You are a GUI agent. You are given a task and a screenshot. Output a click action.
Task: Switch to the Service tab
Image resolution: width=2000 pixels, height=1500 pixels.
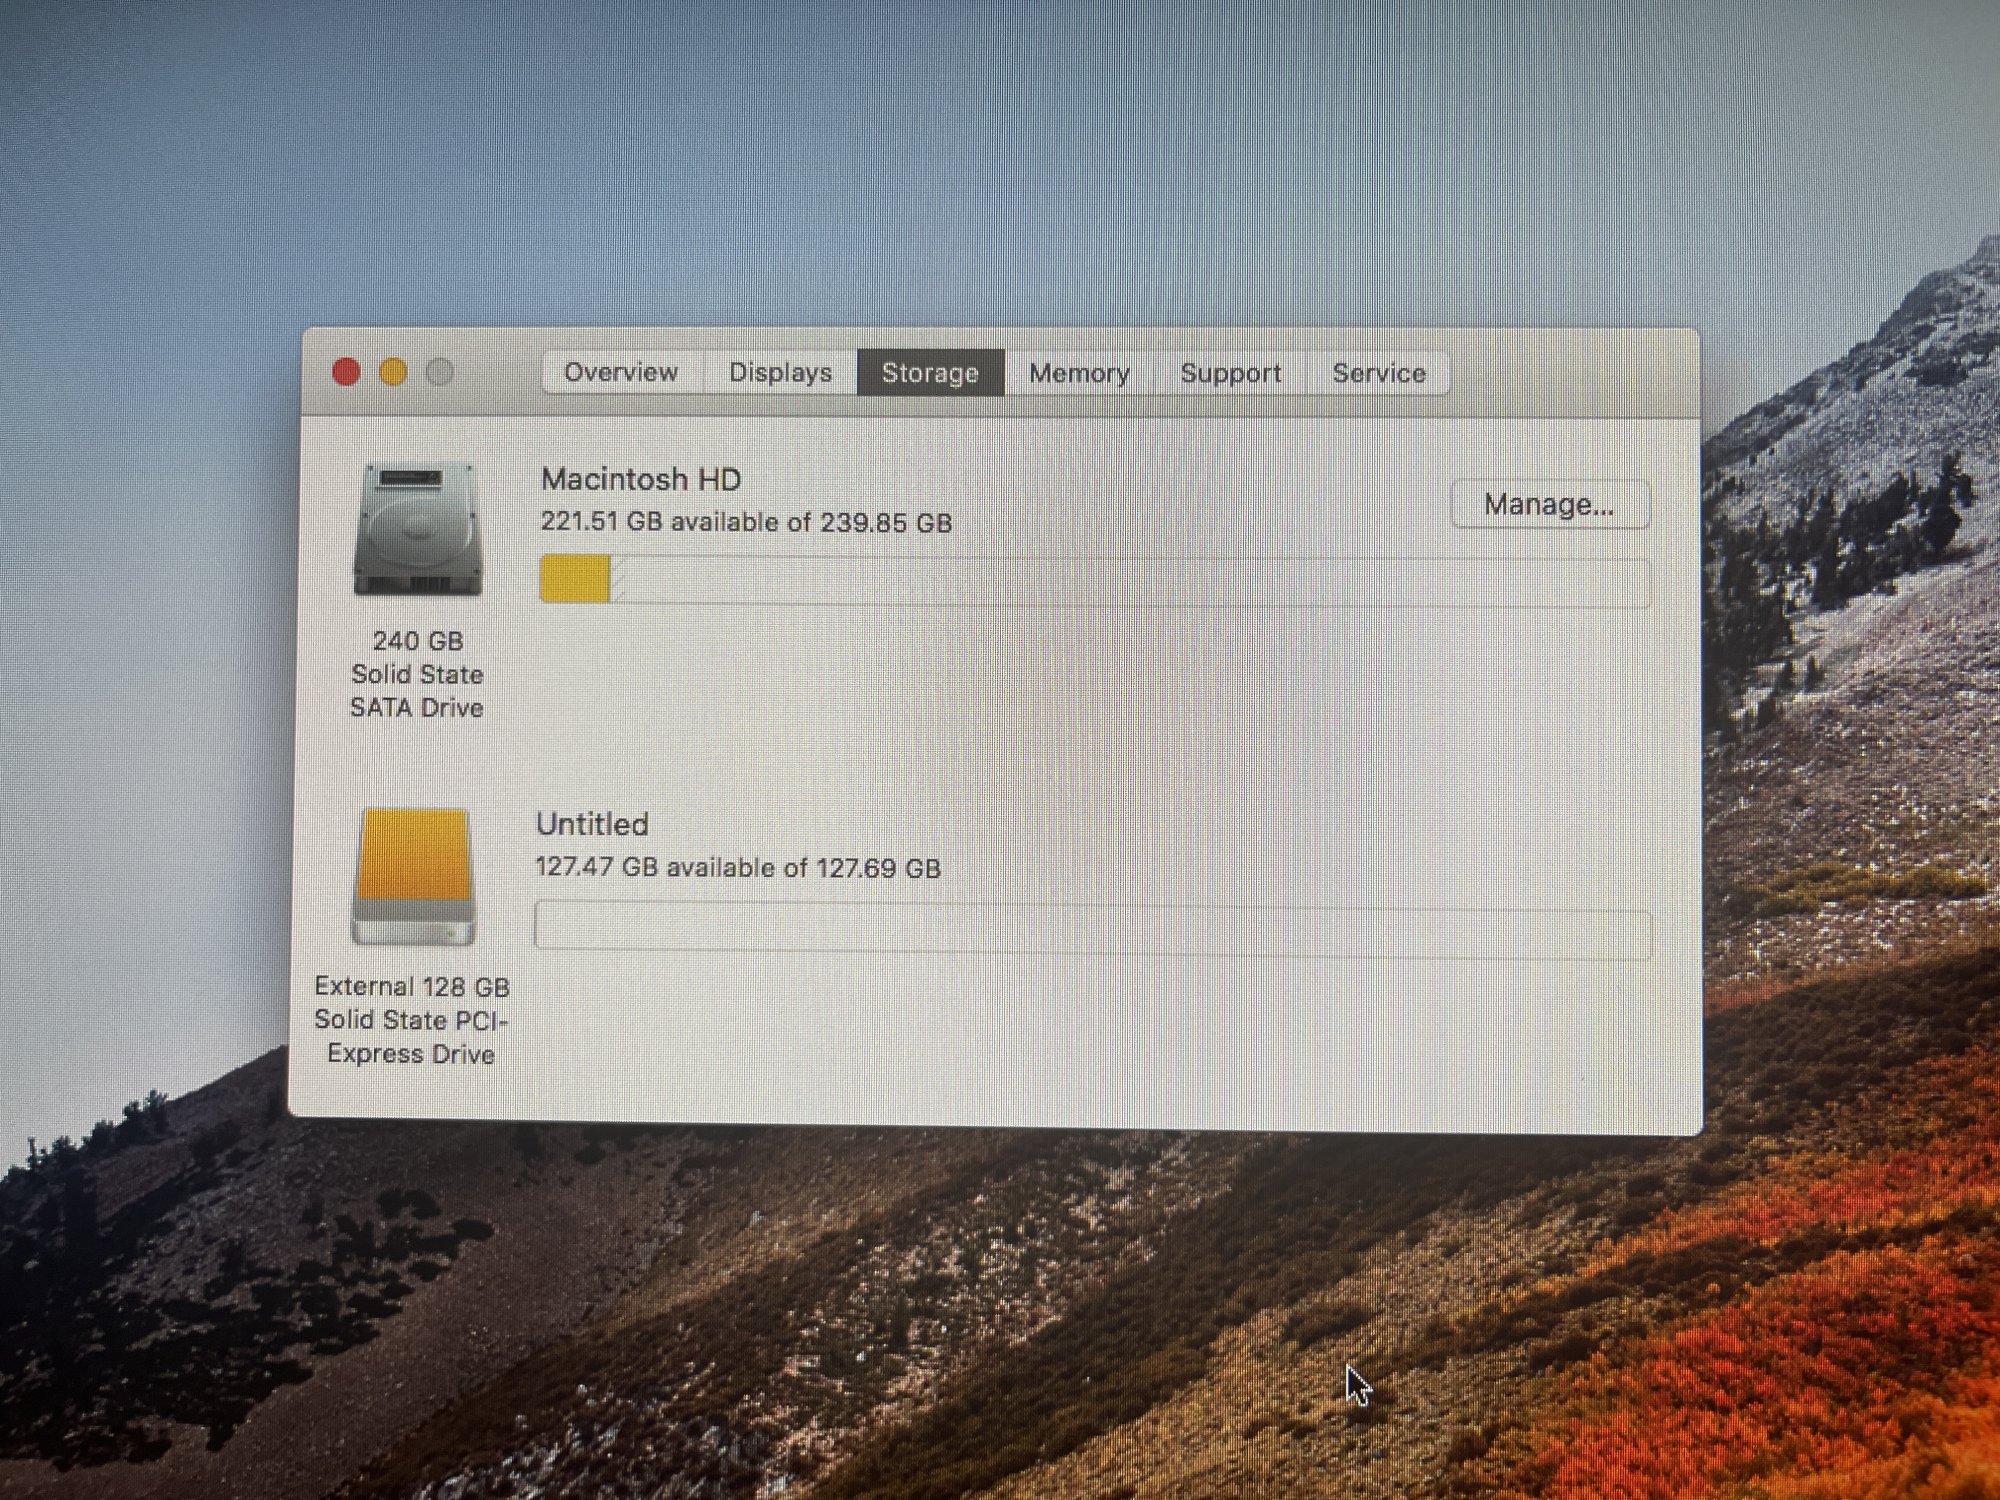[1378, 373]
